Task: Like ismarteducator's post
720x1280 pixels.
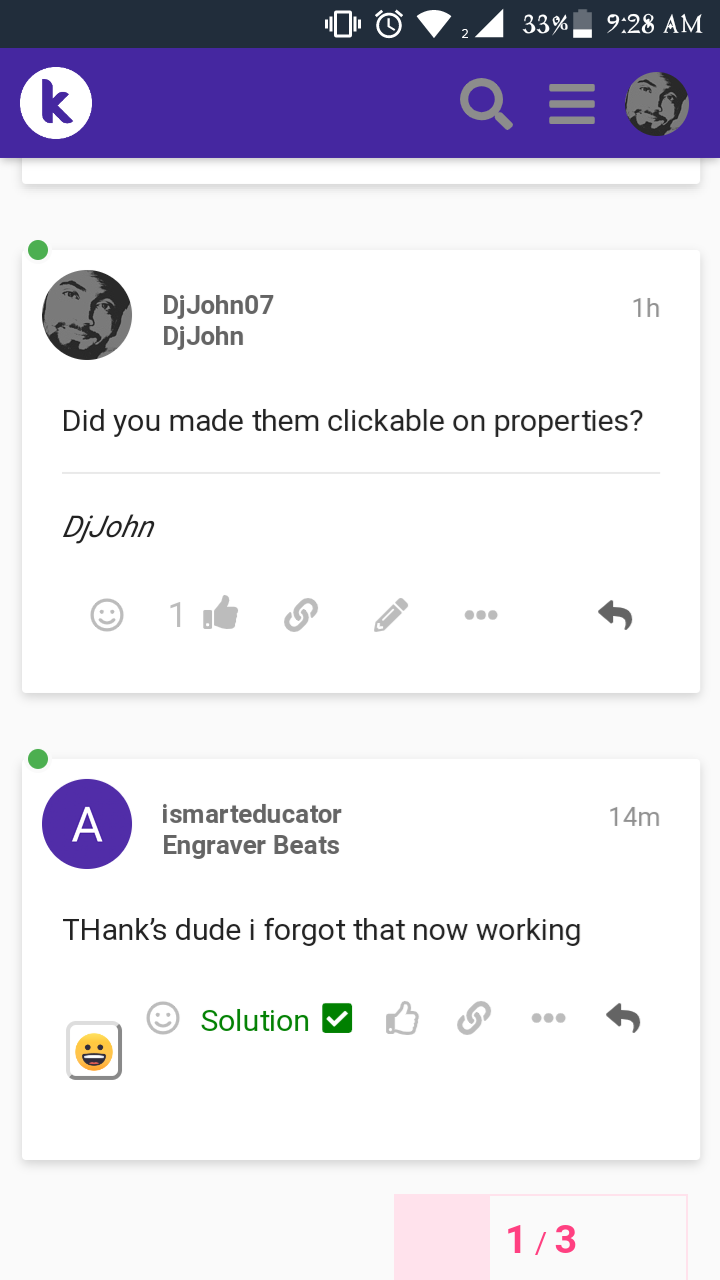Action: click(x=402, y=1019)
